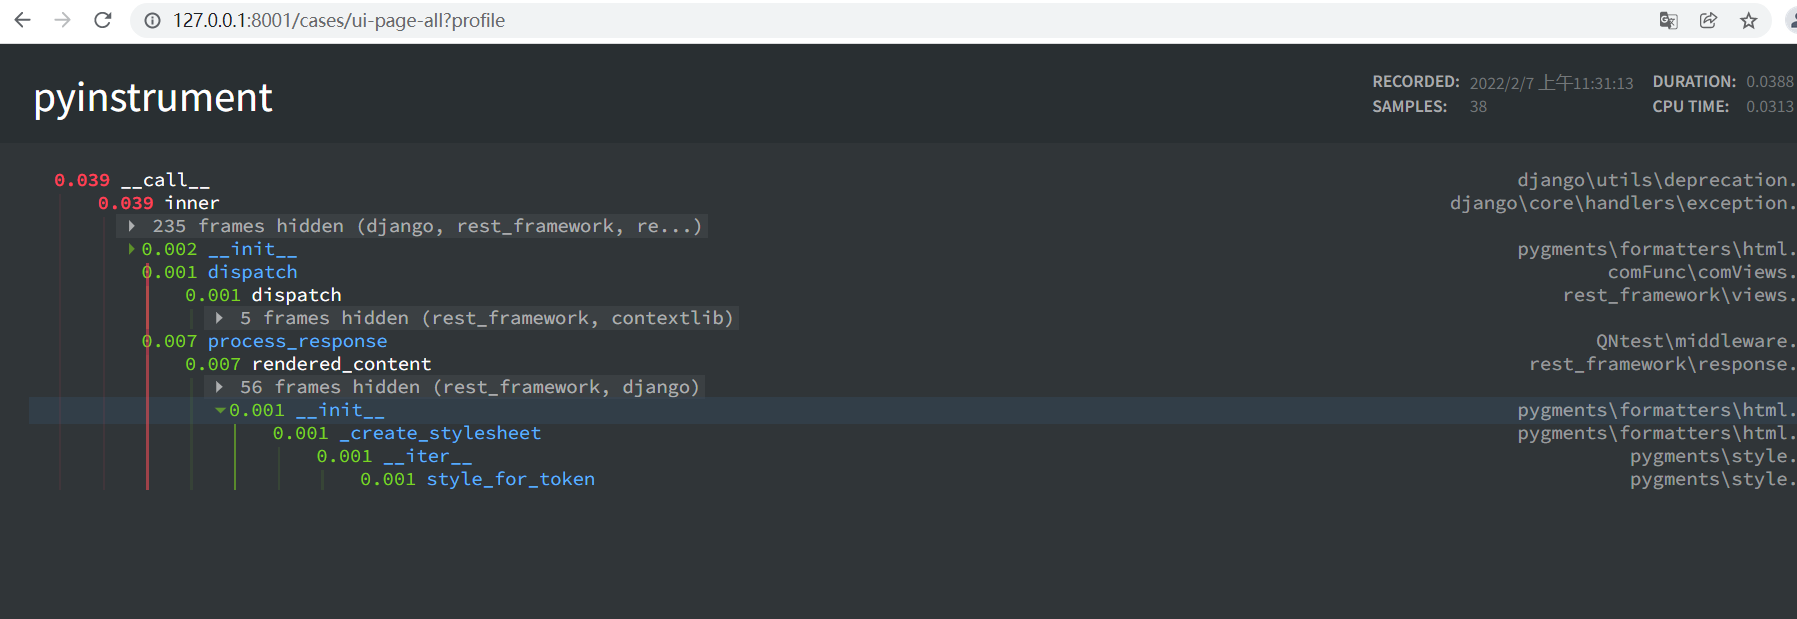Bookmark this page with star icon

(x=1748, y=20)
